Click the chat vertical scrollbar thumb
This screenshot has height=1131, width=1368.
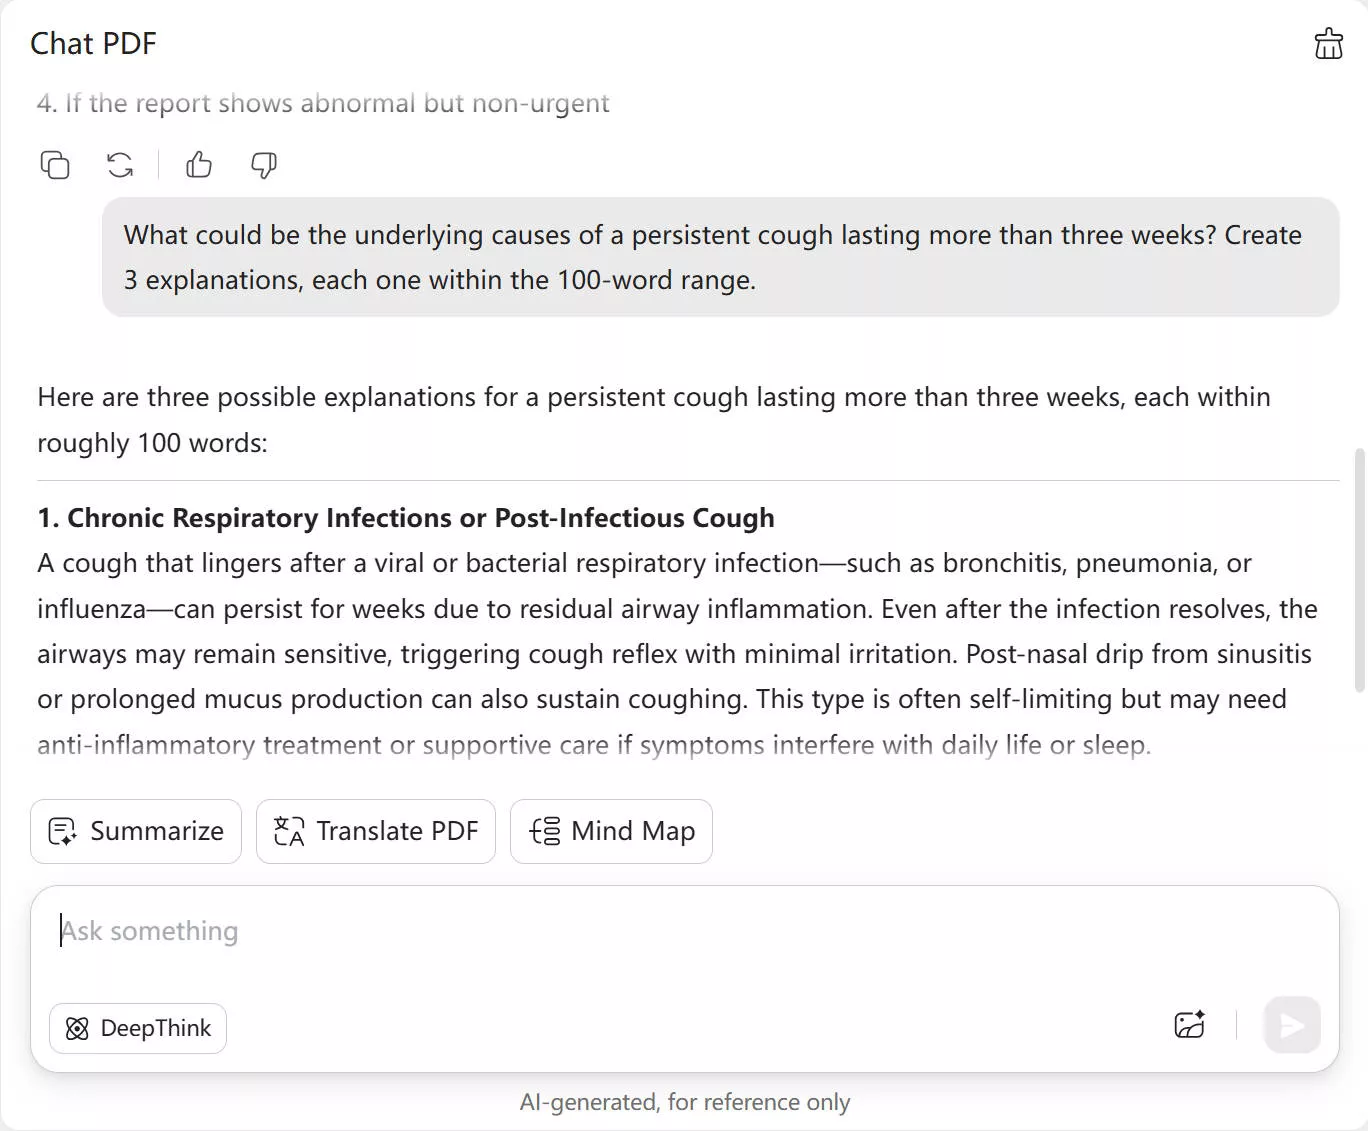(x=1359, y=570)
